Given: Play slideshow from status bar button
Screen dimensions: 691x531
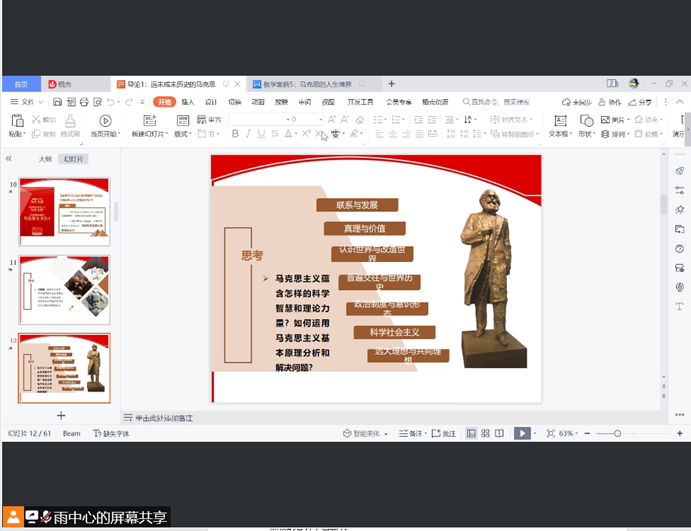Looking at the screenshot, I should coord(522,433).
